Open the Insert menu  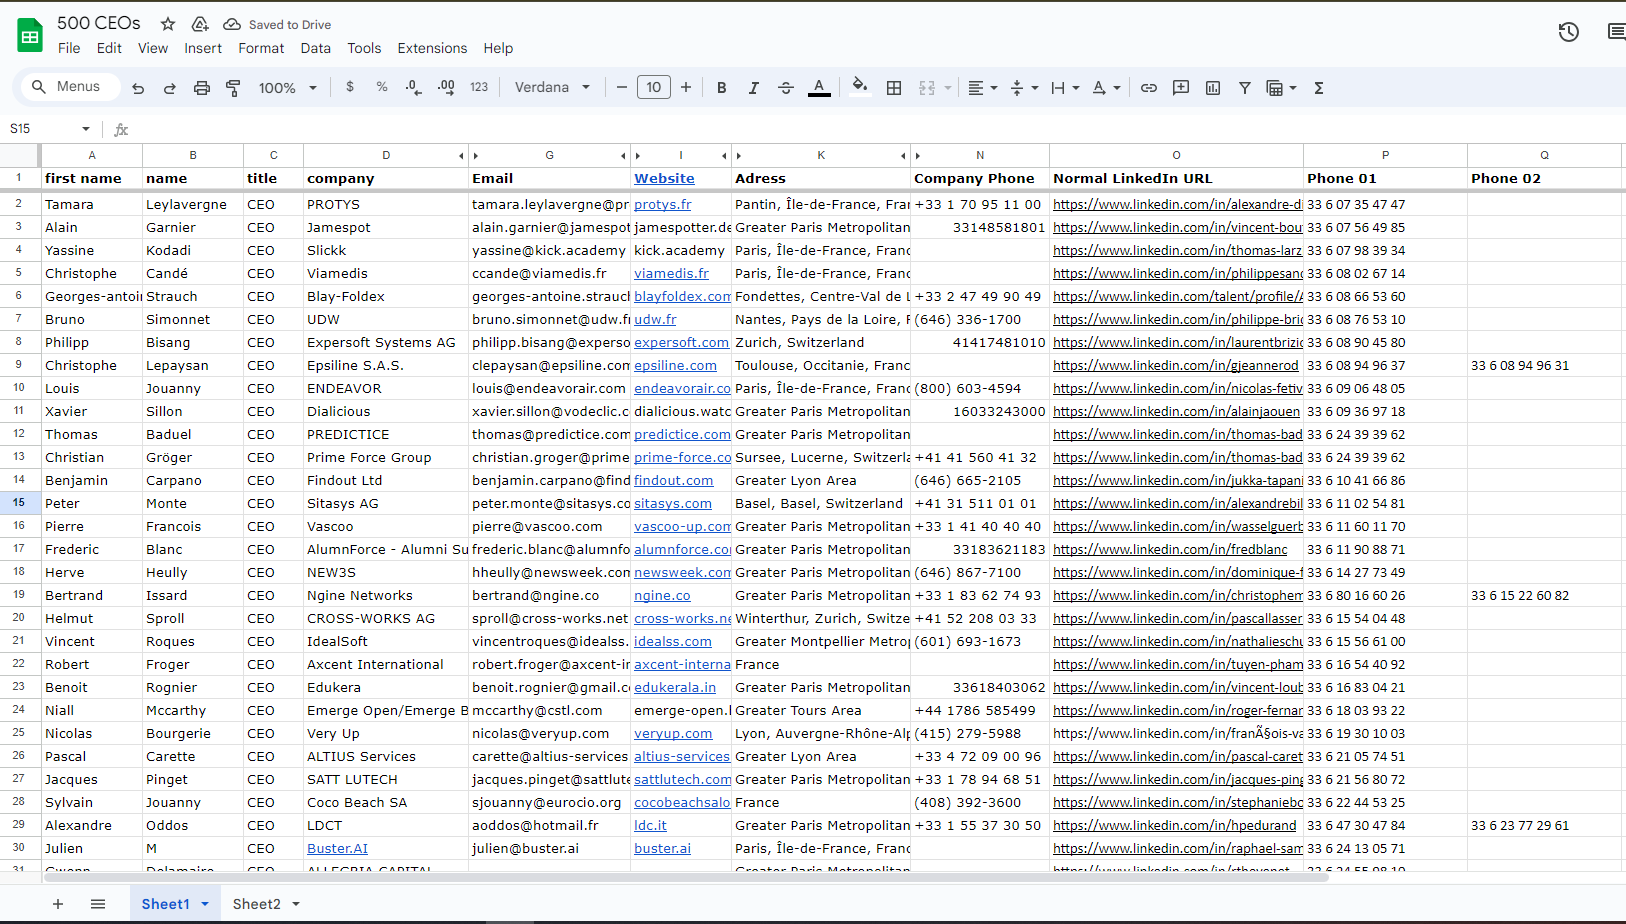203,48
